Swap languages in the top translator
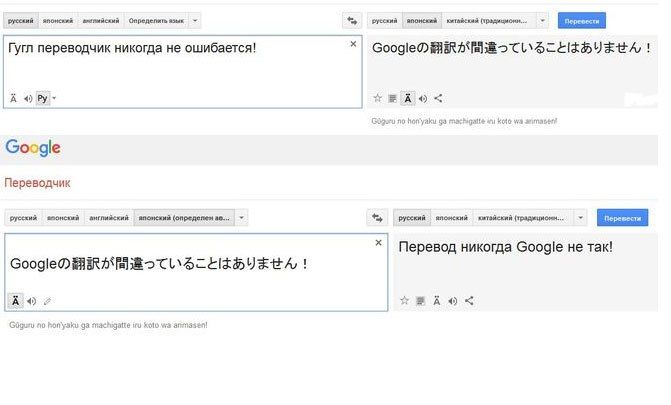The image size is (671, 405). [352, 21]
